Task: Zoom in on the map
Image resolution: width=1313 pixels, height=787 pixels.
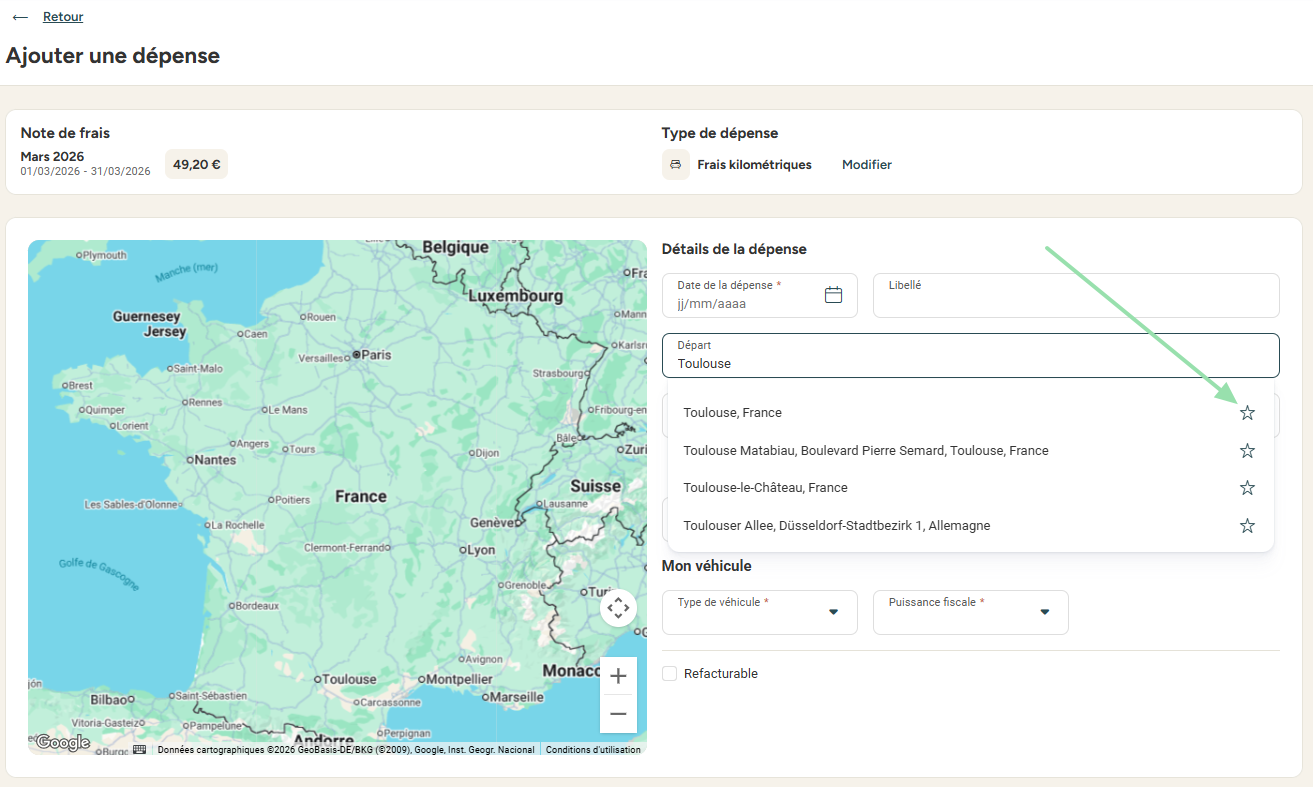Action: pyautogui.click(x=618, y=676)
